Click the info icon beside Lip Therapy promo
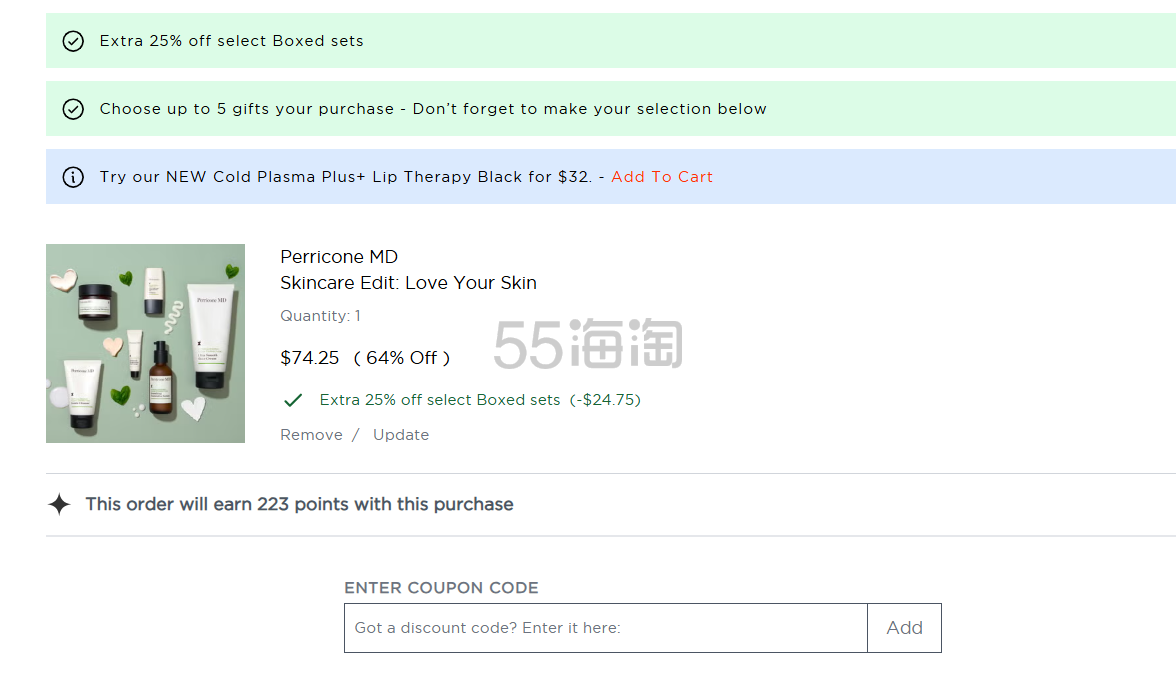 pyautogui.click(x=73, y=177)
